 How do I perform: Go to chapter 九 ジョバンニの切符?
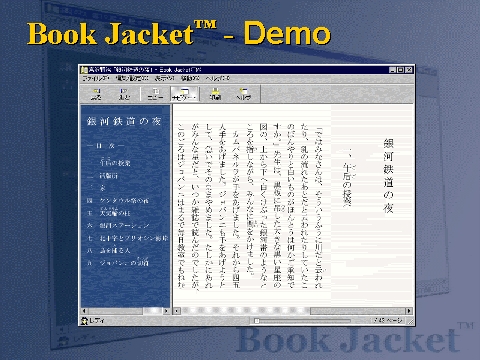[x=118, y=262]
